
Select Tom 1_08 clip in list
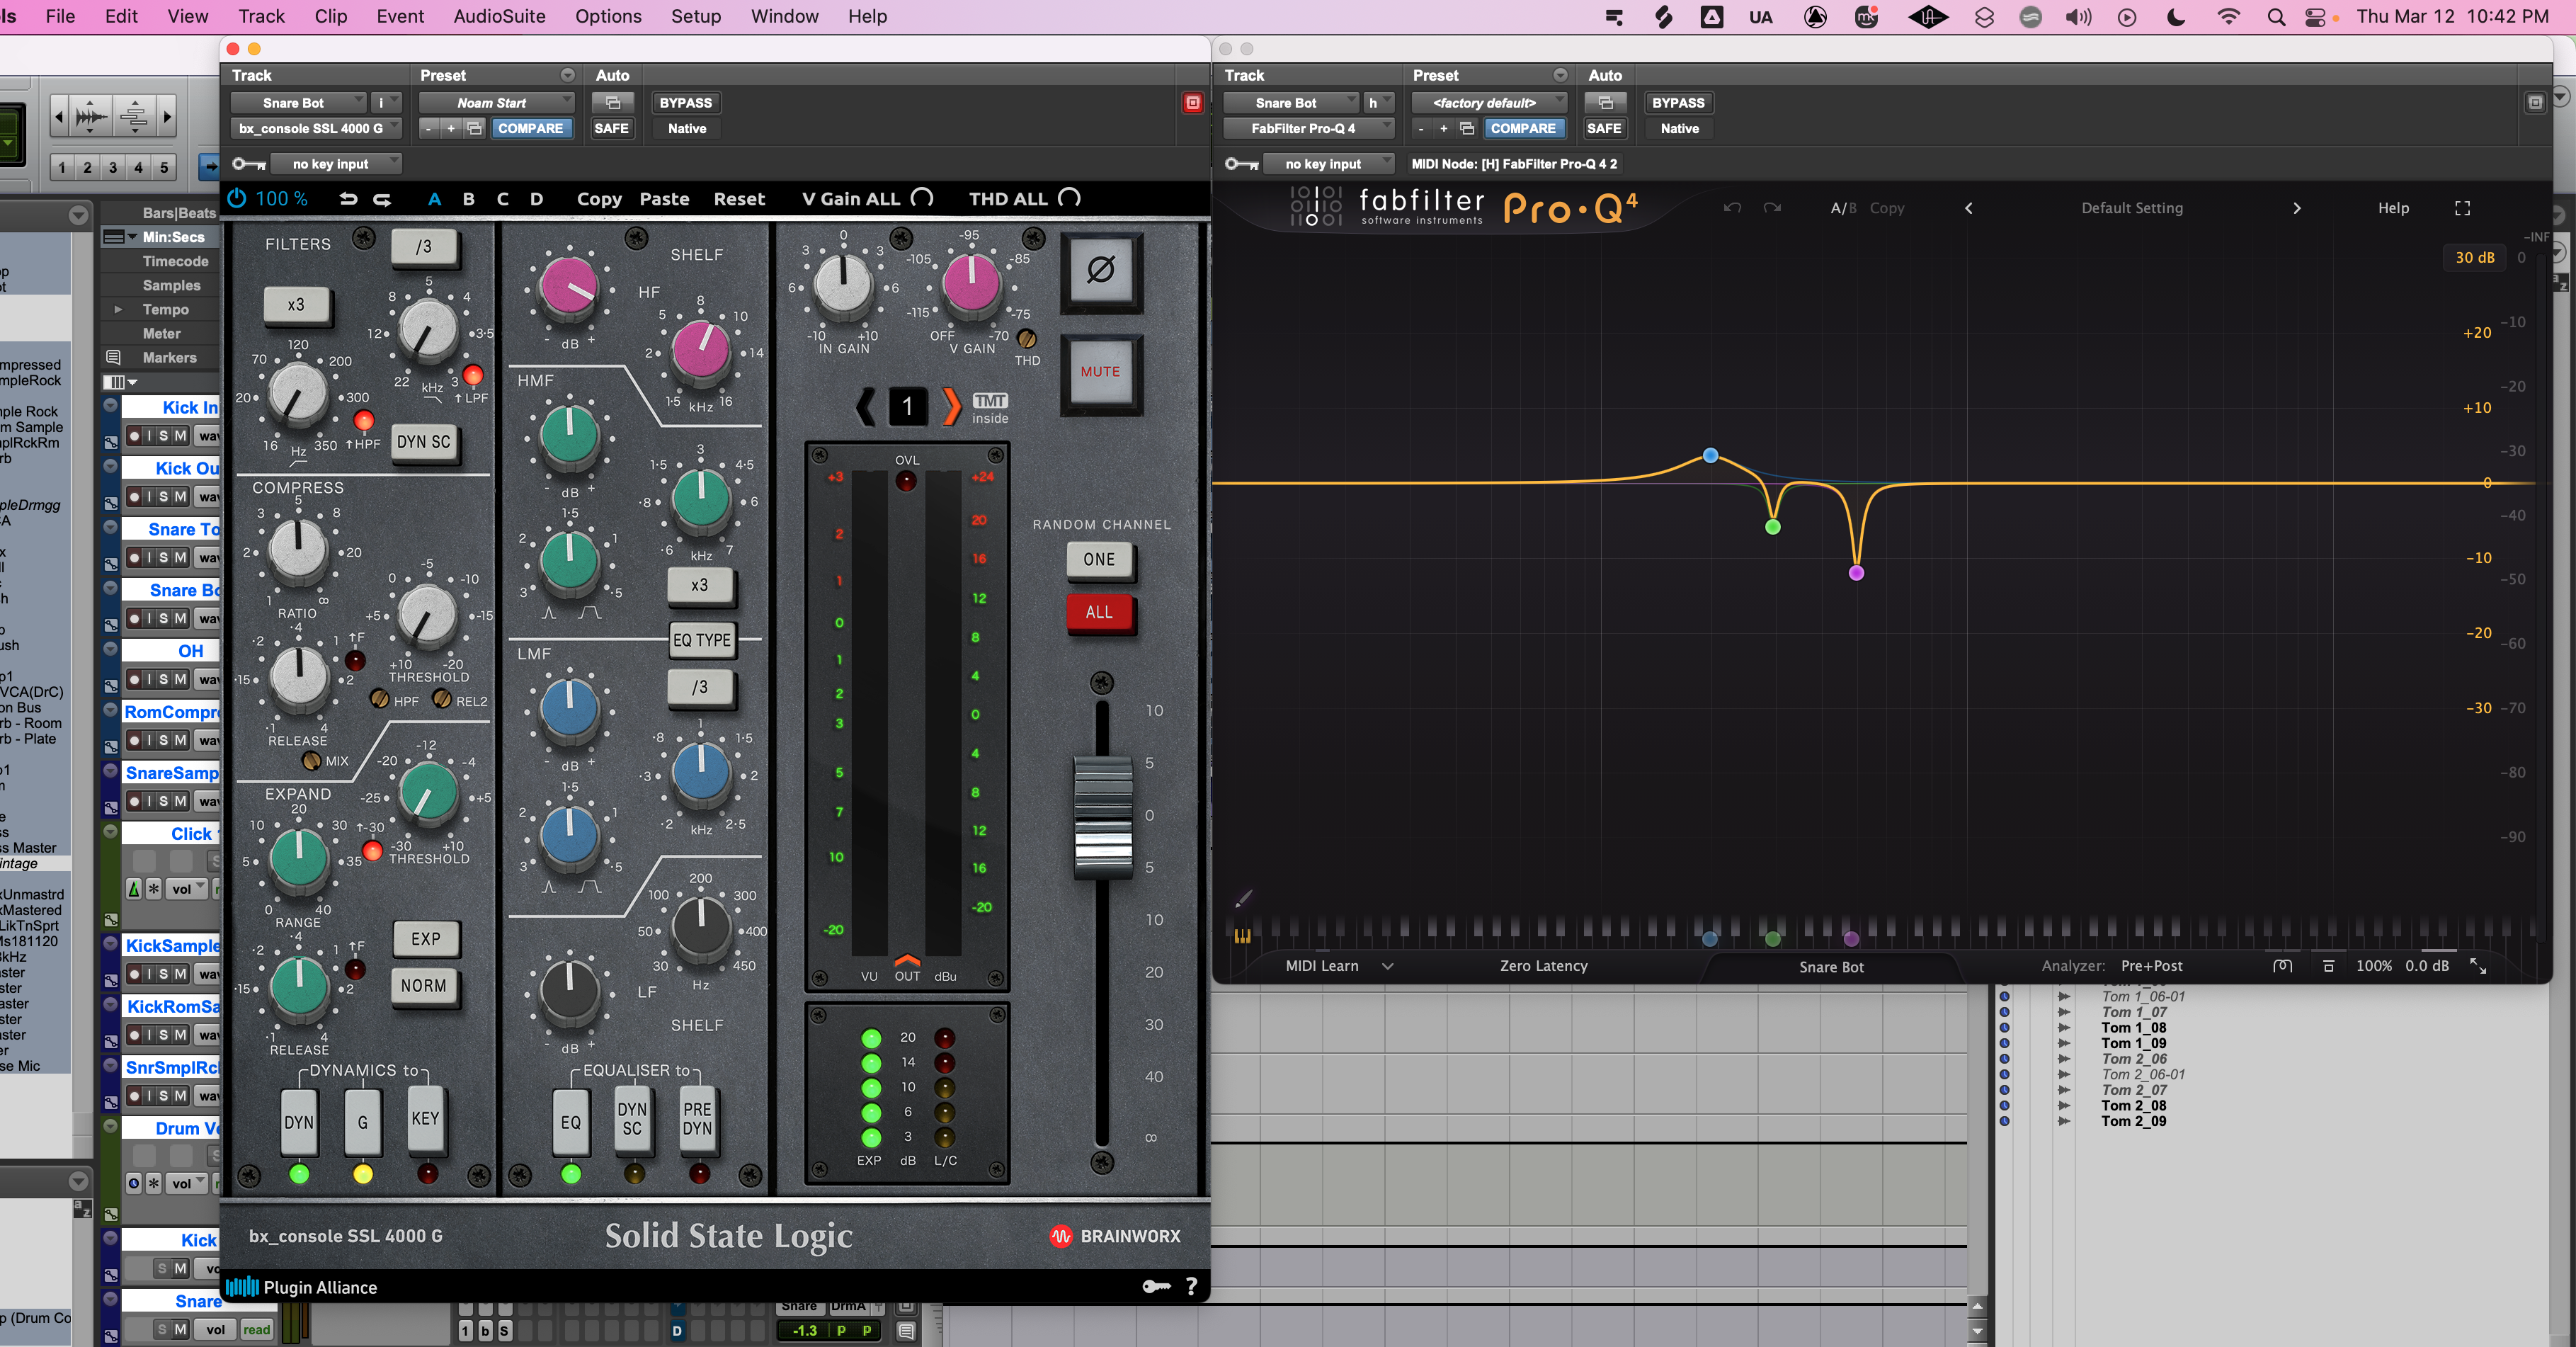tap(2134, 1027)
